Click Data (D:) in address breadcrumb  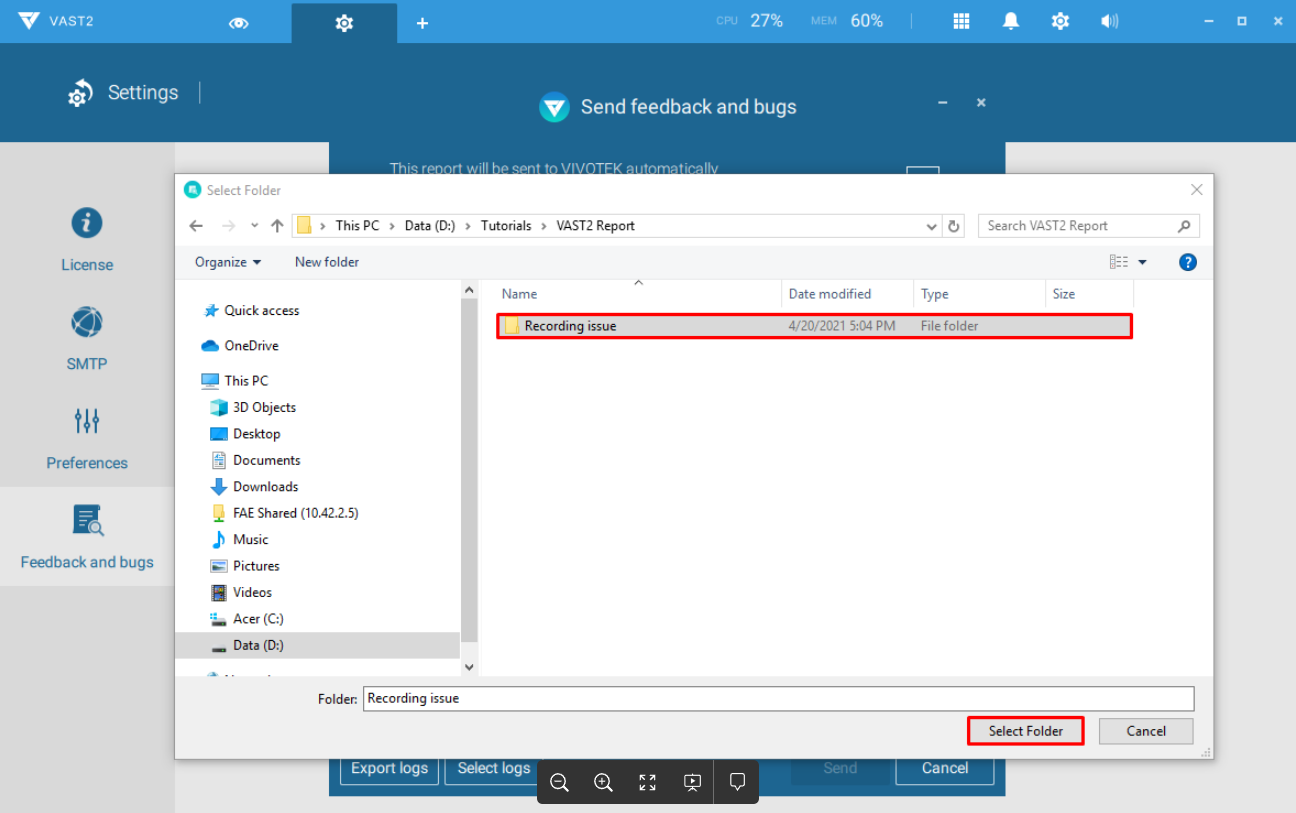click(430, 226)
